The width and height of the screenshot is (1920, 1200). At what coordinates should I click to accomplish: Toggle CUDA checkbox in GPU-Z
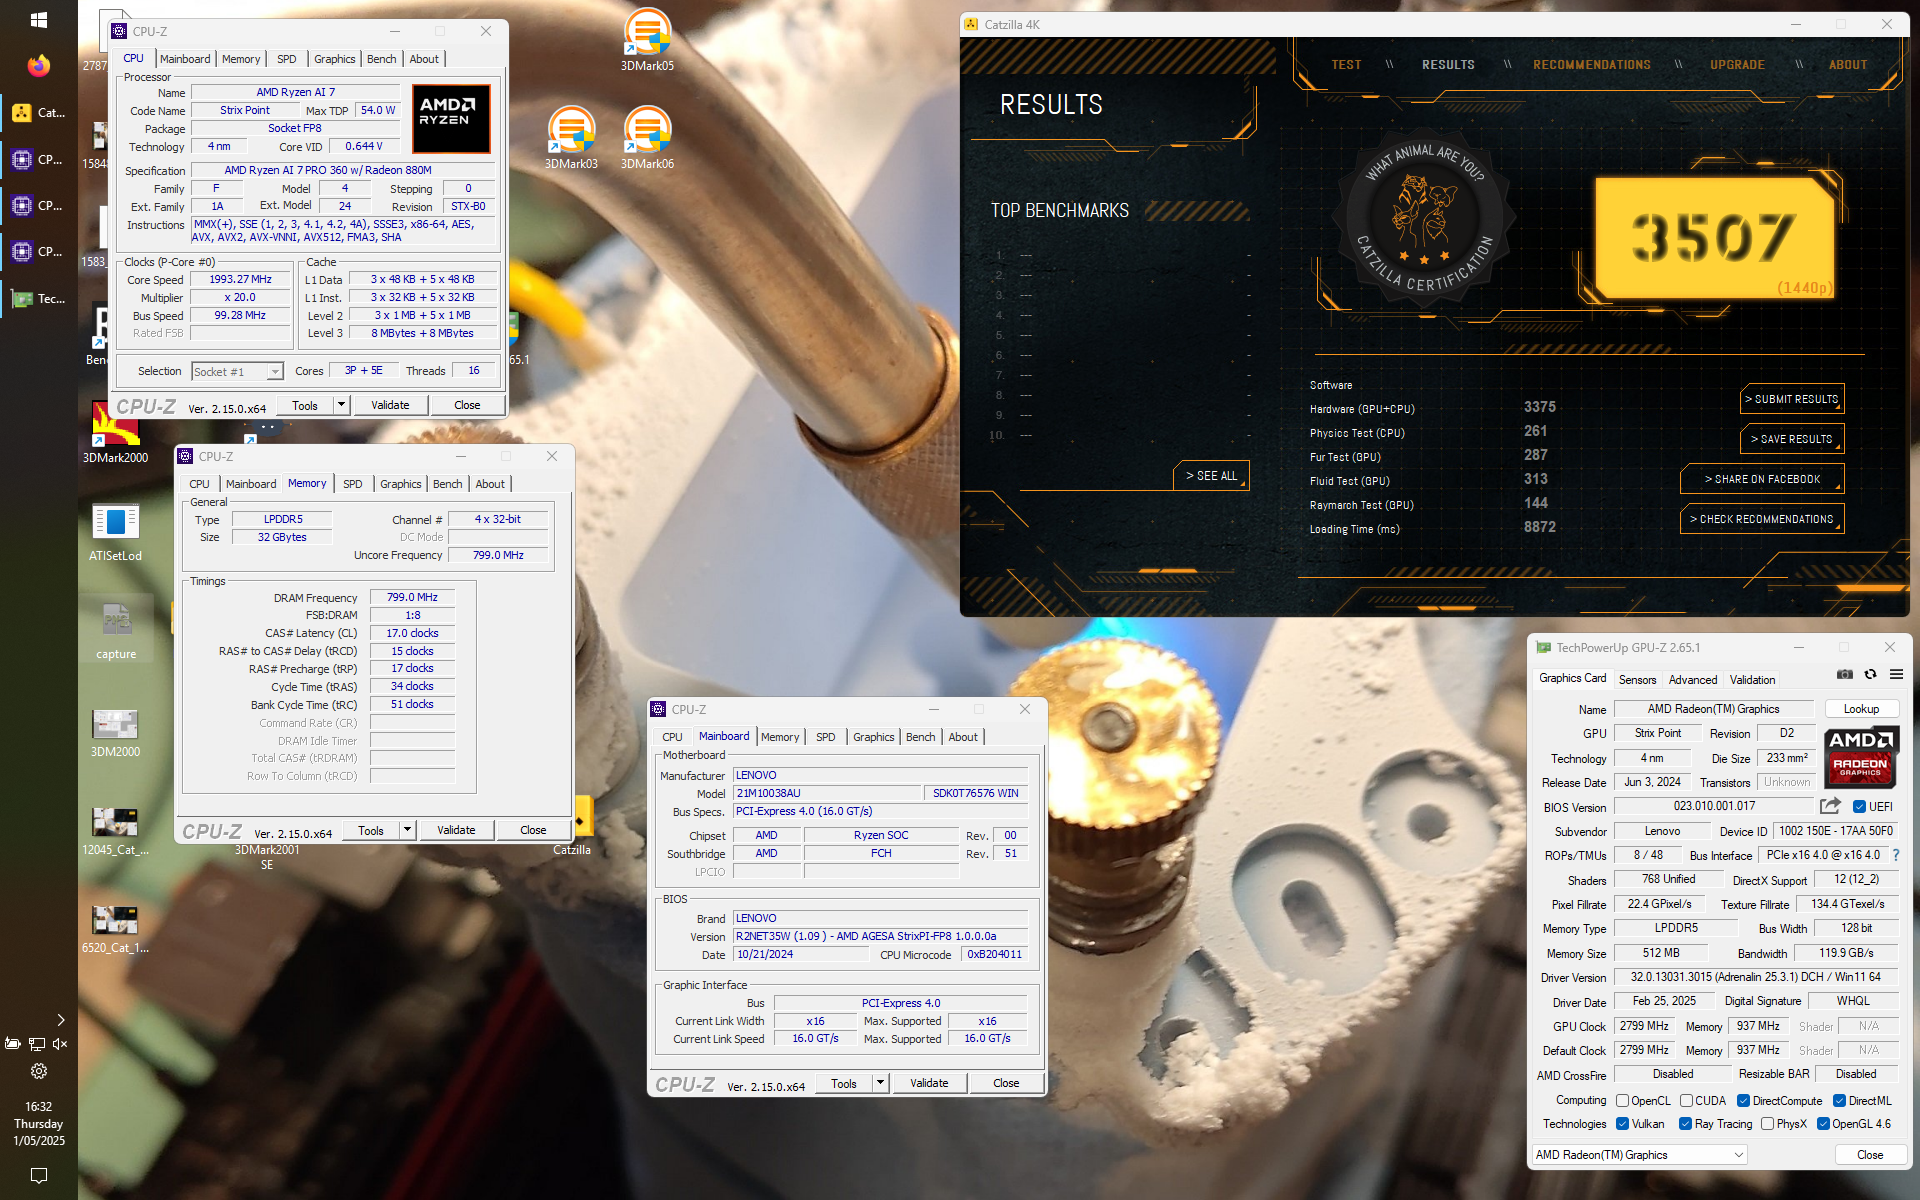(1686, 1101)
